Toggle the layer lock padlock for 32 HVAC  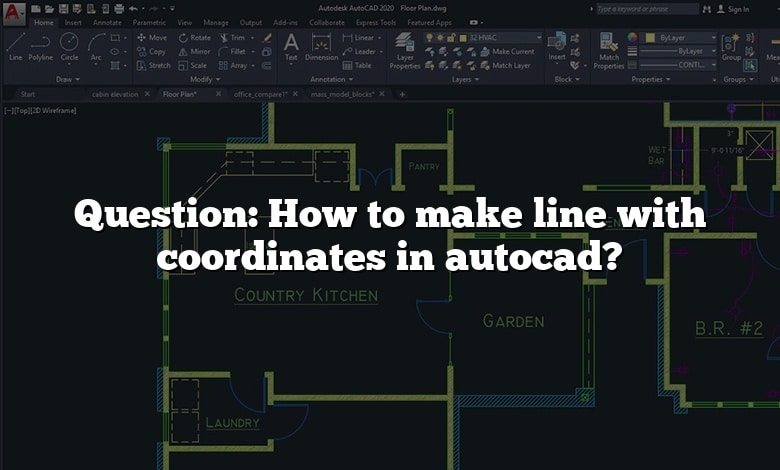pyautogui.click(x=451, y=38)
